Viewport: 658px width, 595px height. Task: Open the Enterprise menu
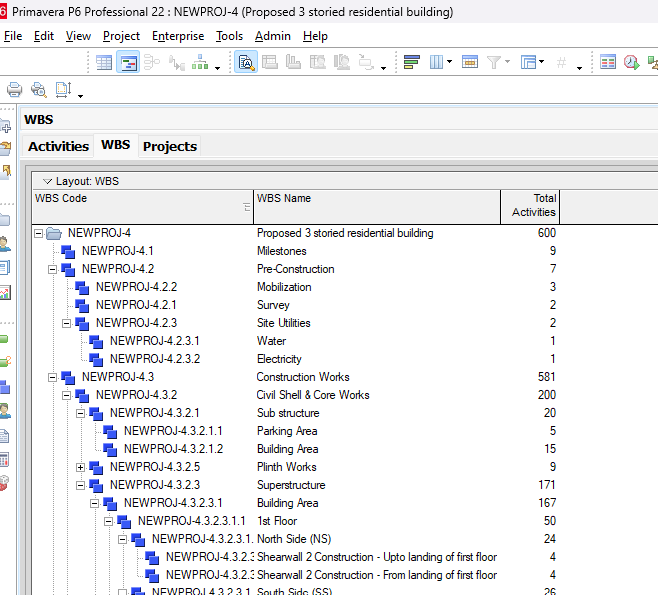coord(177,36)
